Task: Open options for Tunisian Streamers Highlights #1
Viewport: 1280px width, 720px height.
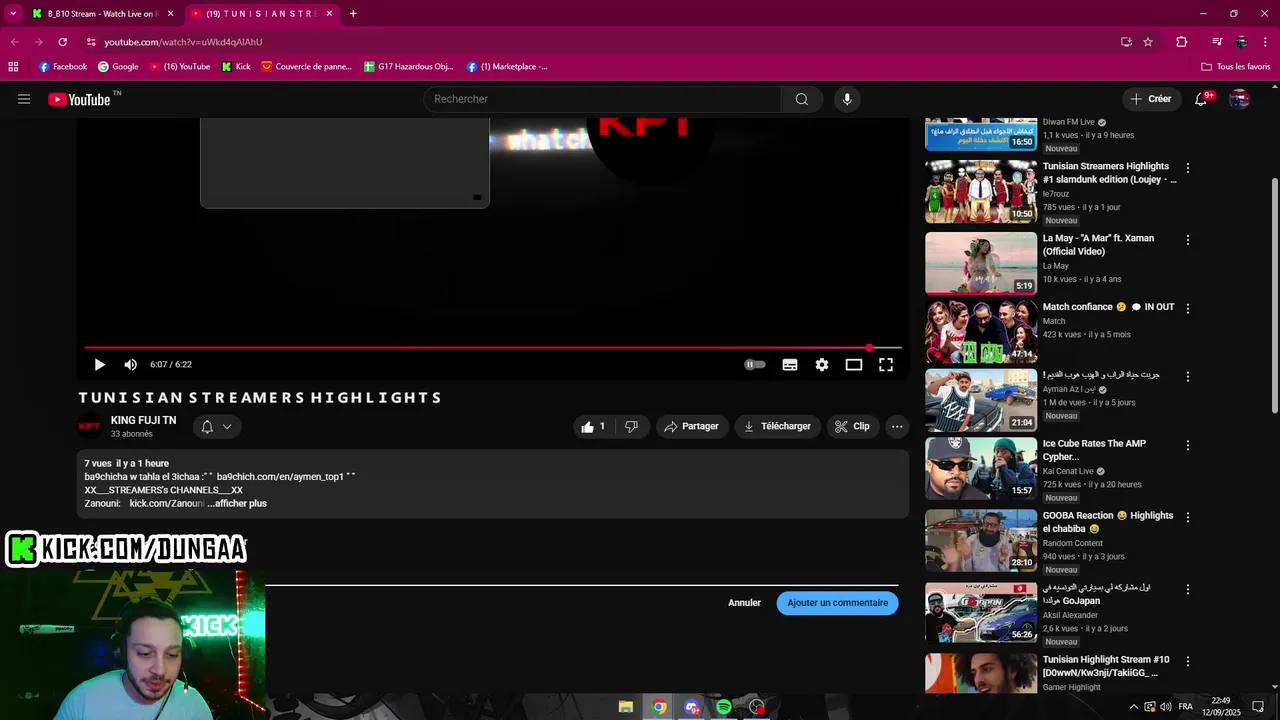Action: tap(1188, 168)
